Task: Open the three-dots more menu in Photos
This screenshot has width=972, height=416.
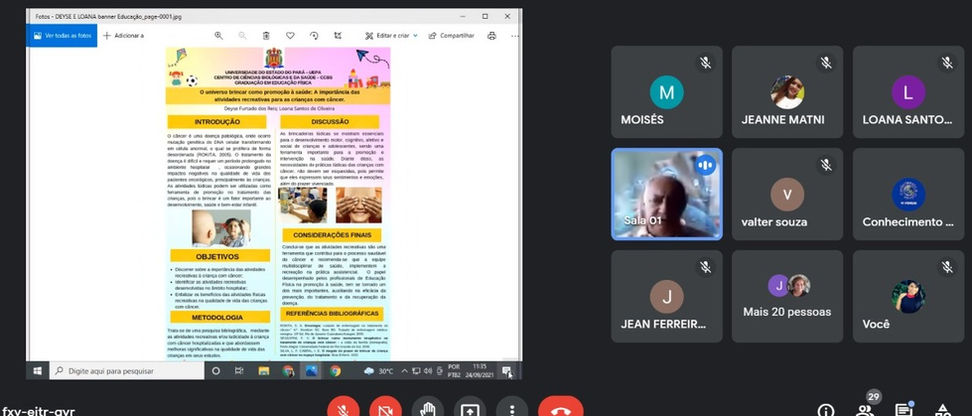Action: click(515, 36)
